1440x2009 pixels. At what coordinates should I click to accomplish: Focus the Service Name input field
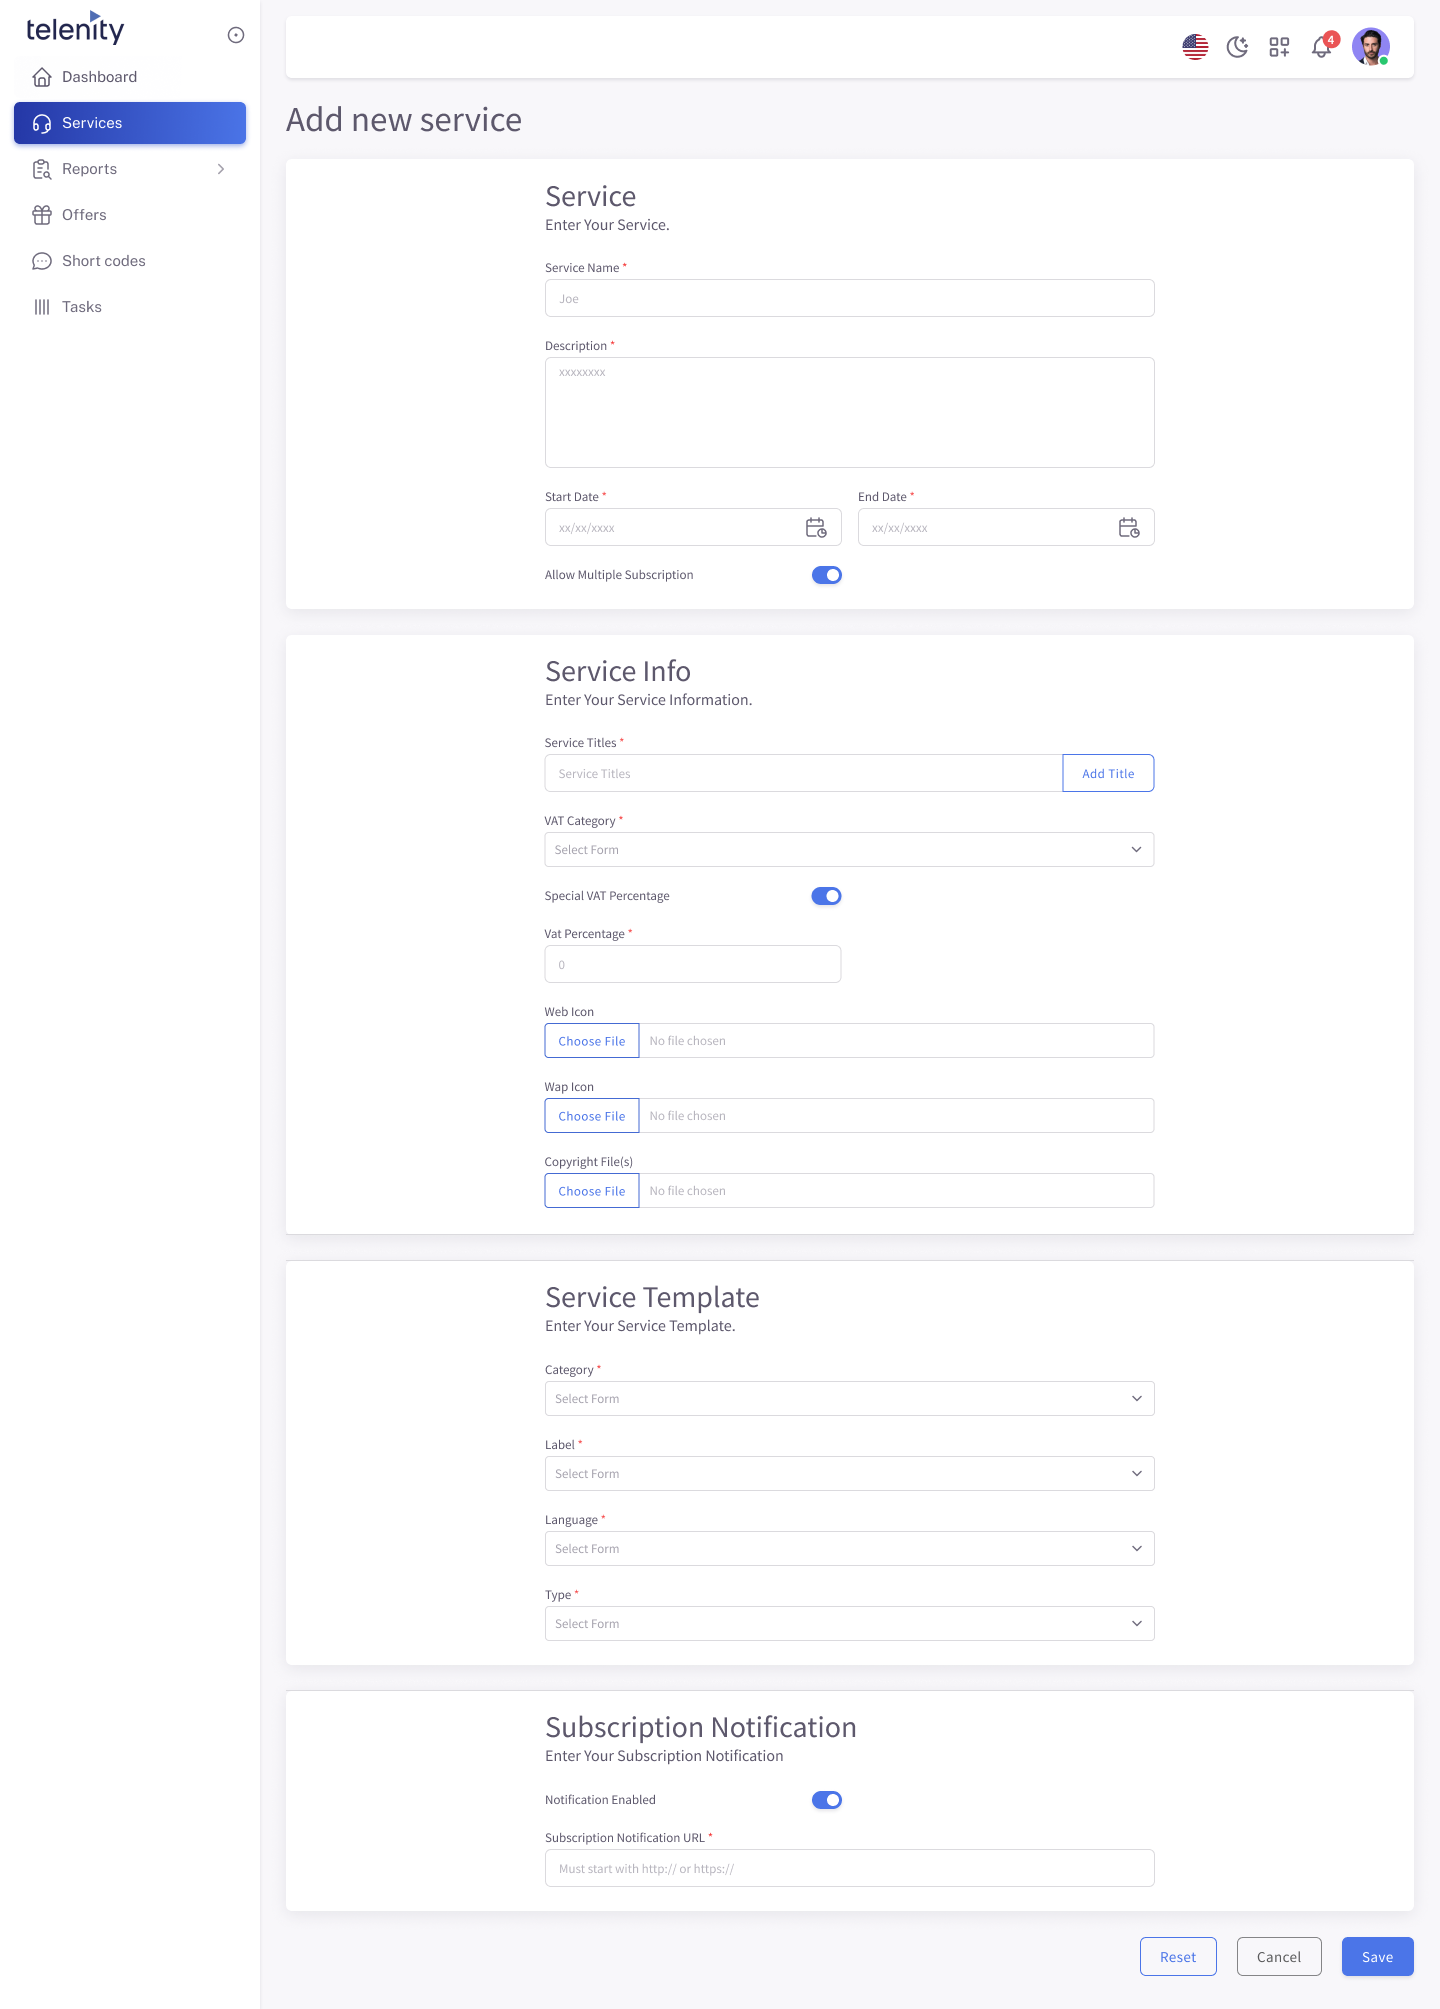(x=850, y=299)
